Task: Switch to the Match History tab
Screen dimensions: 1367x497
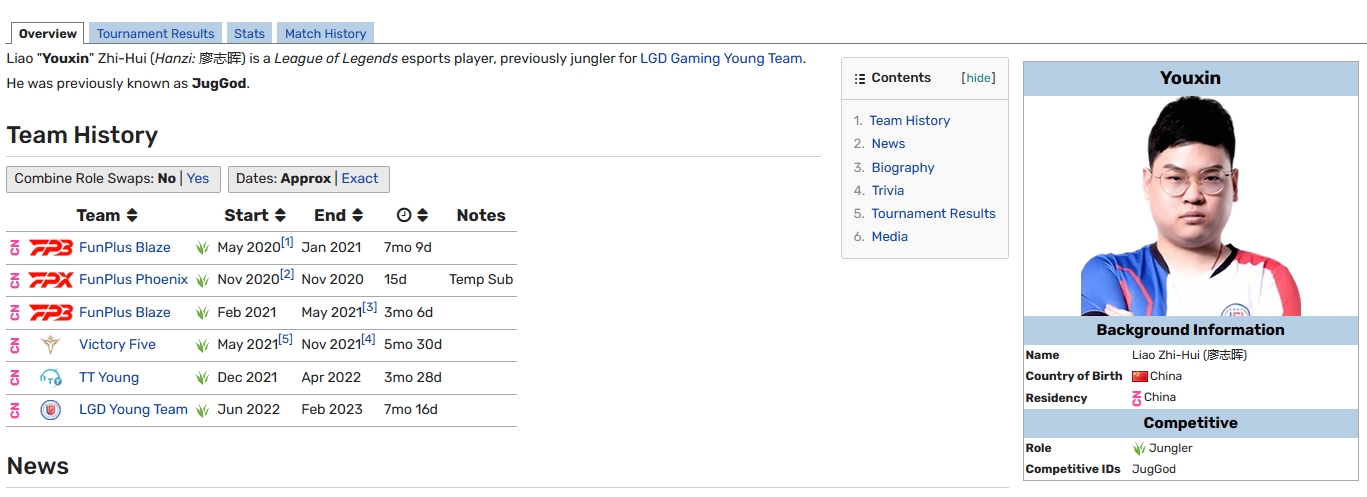Action: [x=325, y=34]
